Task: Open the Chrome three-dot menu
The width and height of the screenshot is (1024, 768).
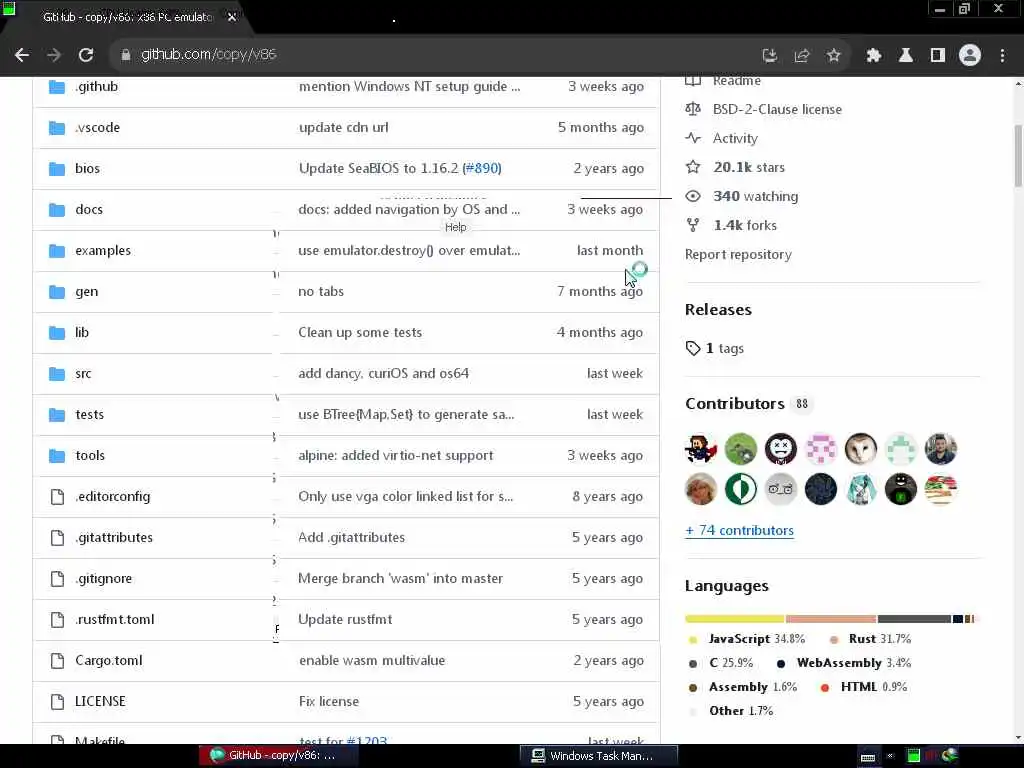Action: 1002,56
